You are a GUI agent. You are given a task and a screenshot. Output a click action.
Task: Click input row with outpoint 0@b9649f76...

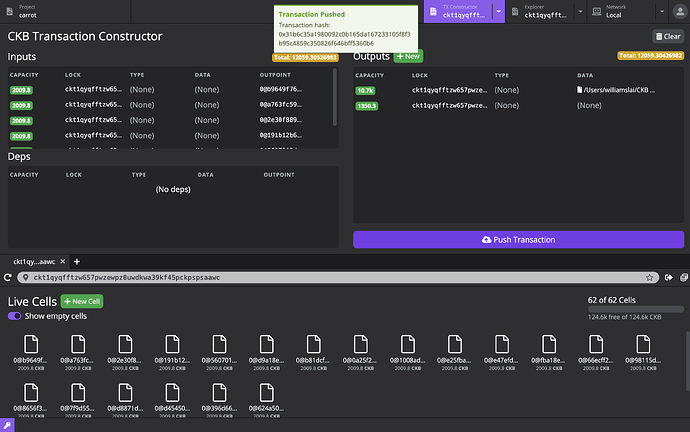tap(170, 90)
